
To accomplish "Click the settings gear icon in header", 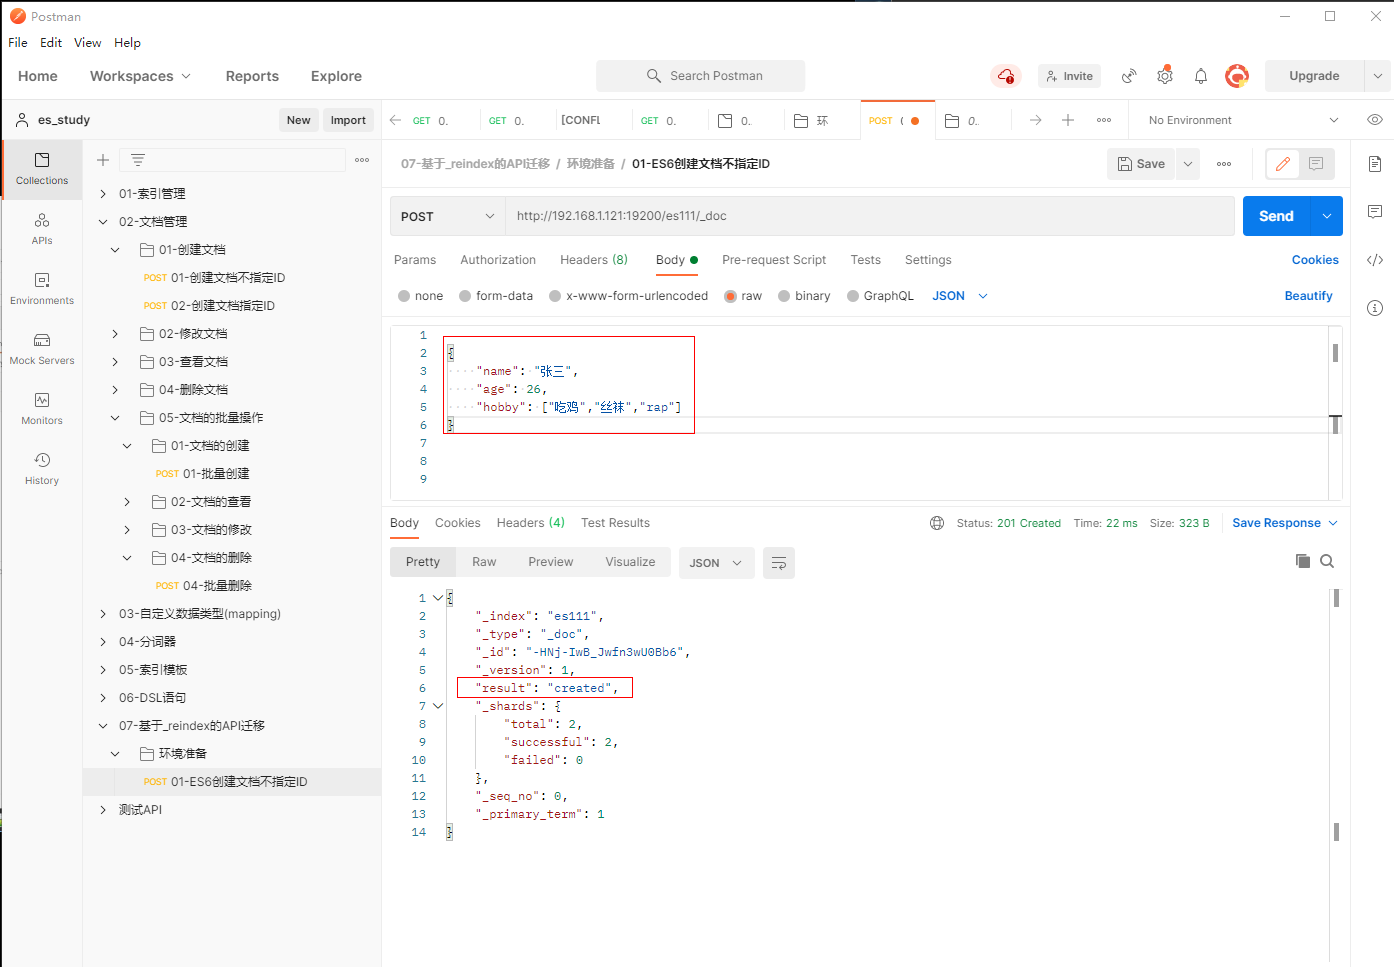I will coord(1165,76).
